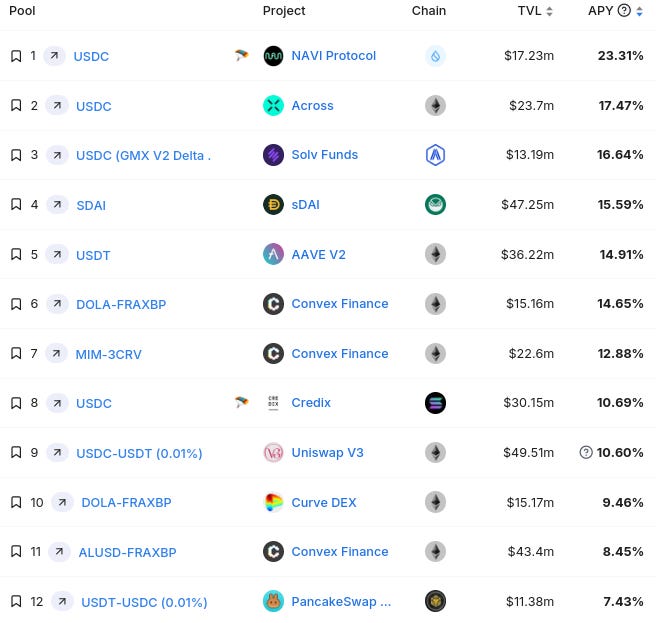This screenshot has height=623, width=656.
Task: Open the PancakeSwap project link
Action: (x=341, y=602)
